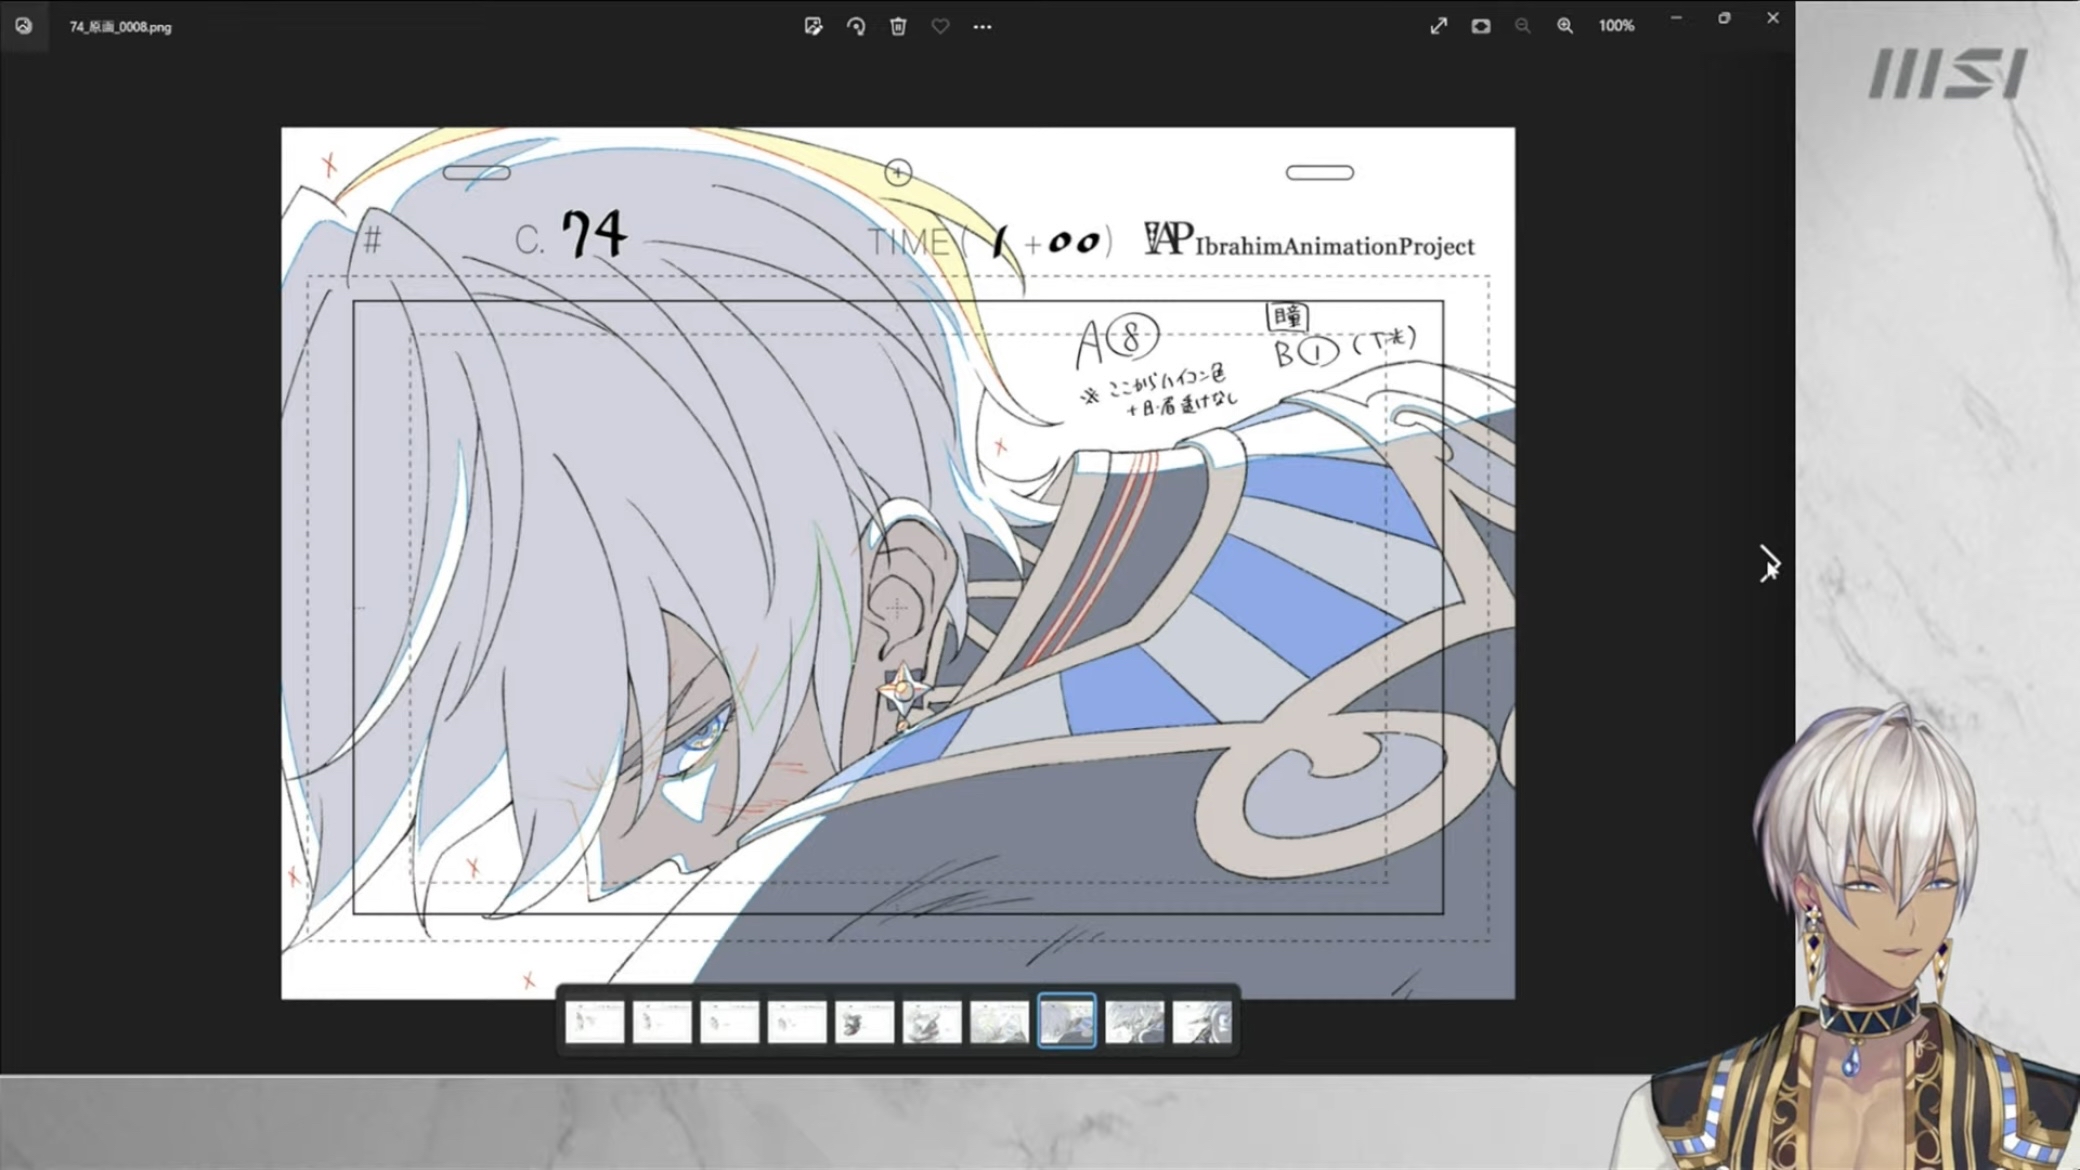Select the fifth thumbnail in the filmstrip
The height and width of the screenshot is (1170, 2080).
pos(864,1022)
